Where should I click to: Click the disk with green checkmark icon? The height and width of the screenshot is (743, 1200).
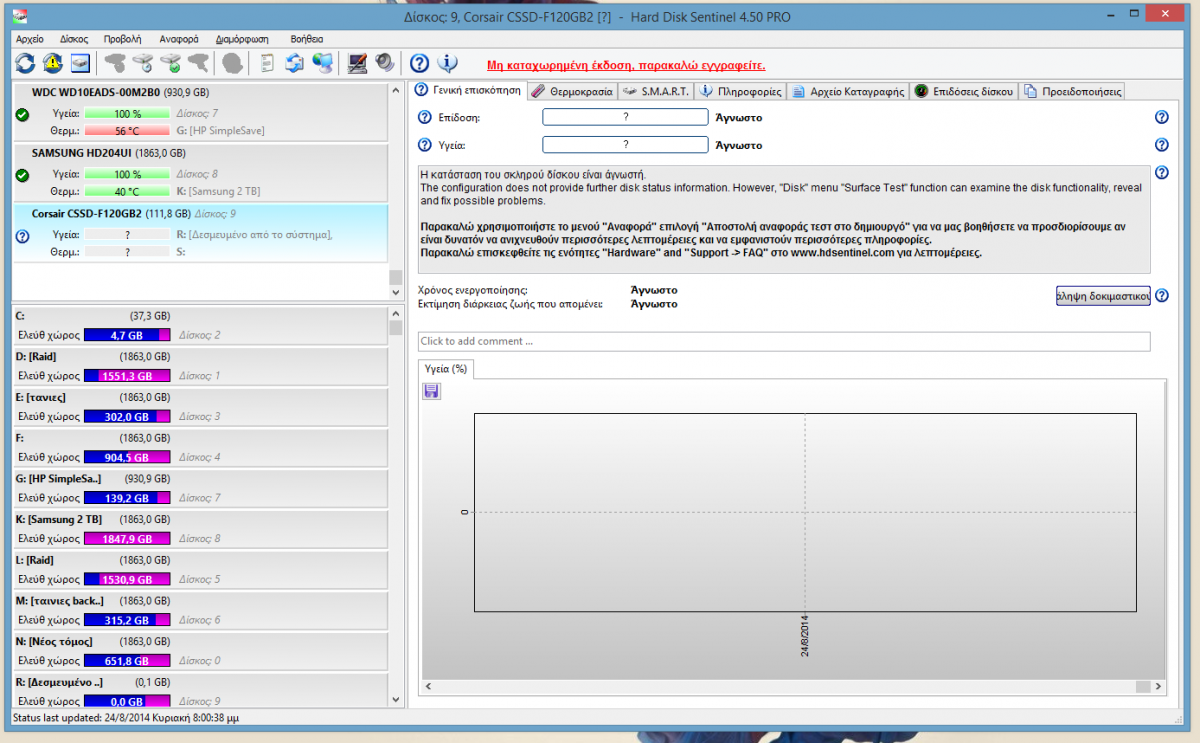172,63
